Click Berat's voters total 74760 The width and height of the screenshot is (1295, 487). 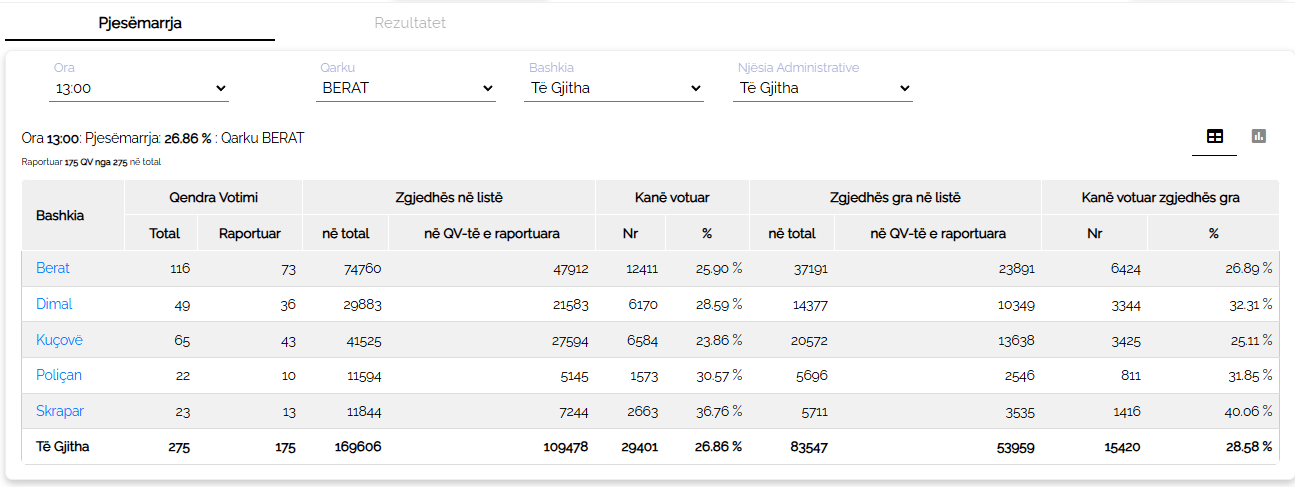(361, 268)
